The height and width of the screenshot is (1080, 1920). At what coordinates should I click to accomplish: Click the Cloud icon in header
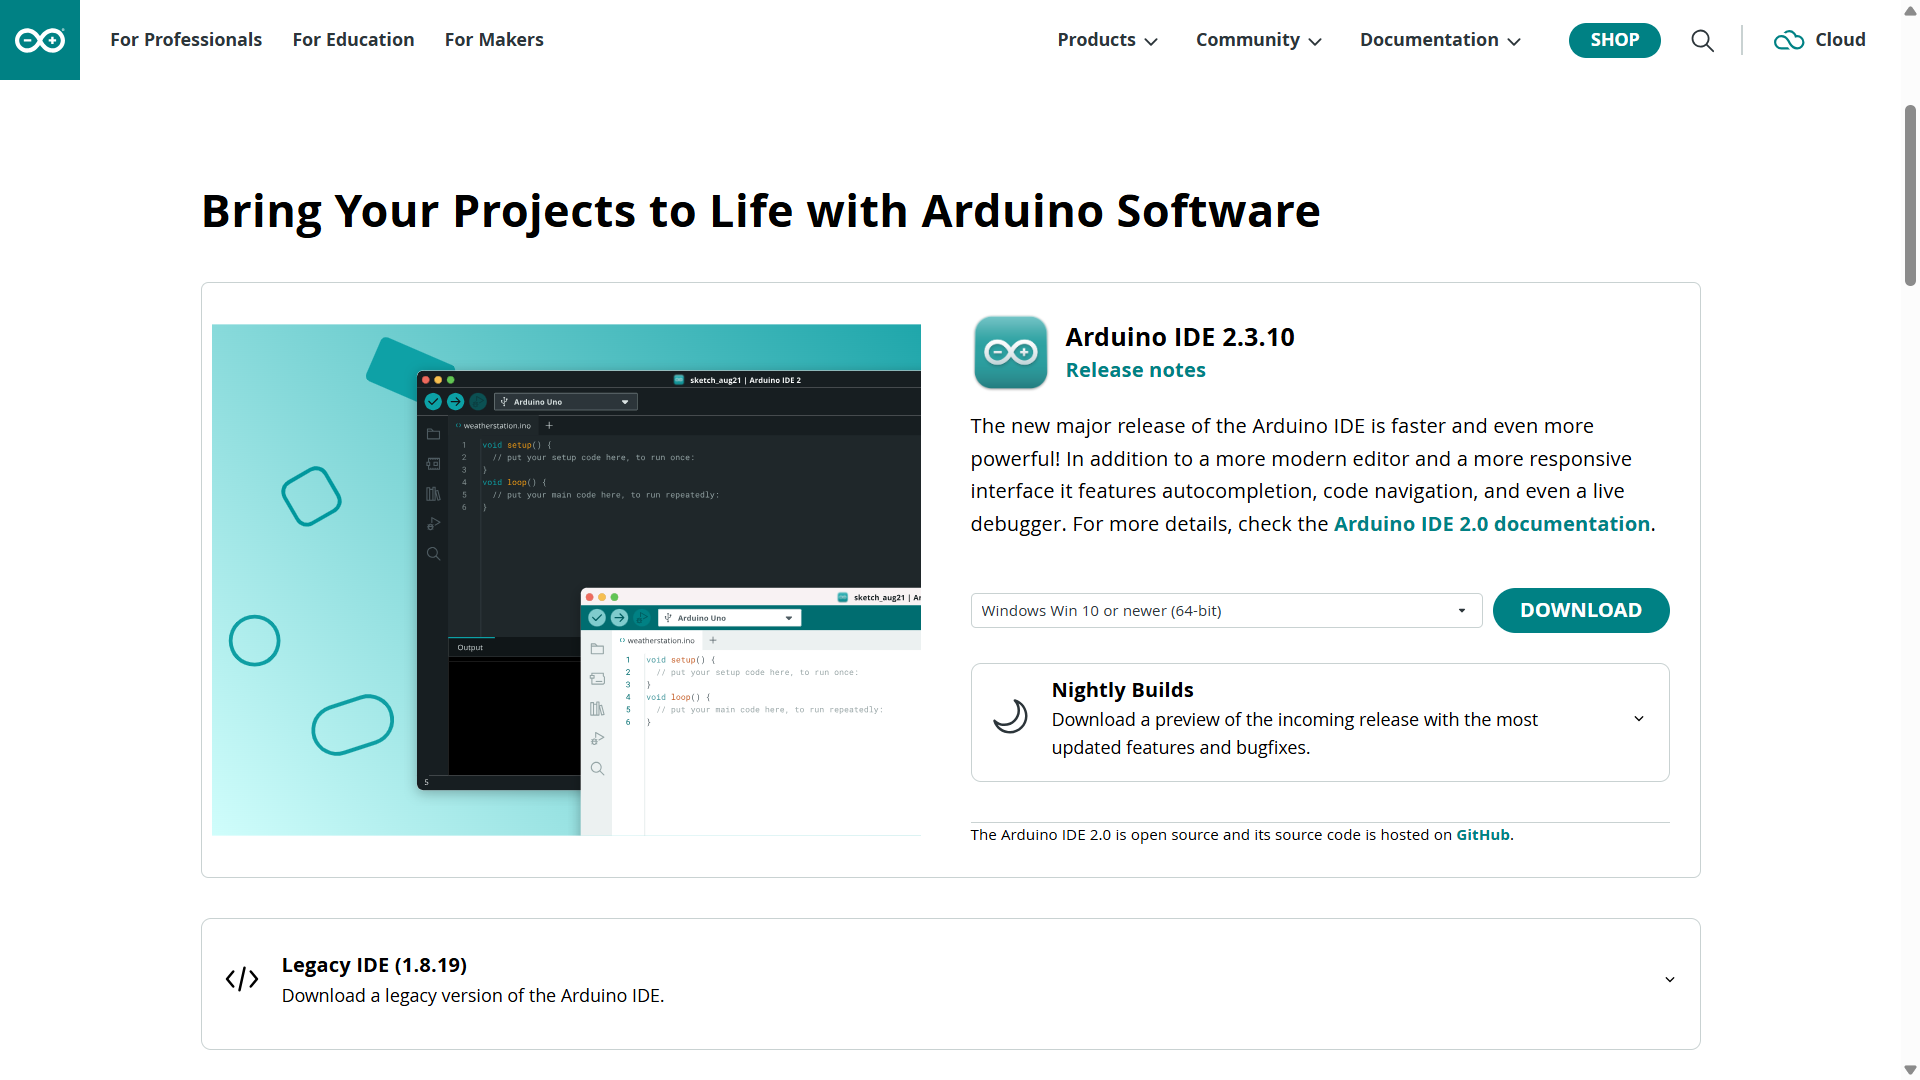[1789, 40]
